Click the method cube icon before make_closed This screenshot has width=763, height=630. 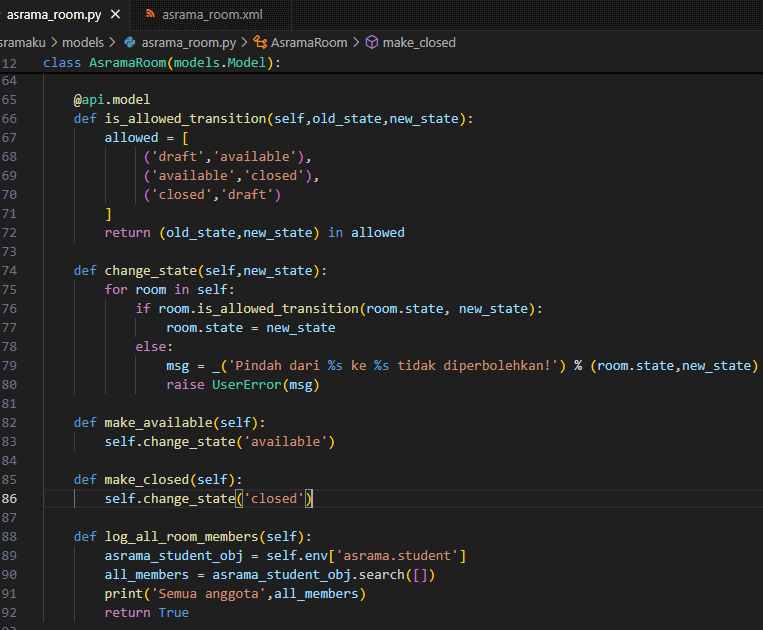pyautogui.click(x=372, y=42)
